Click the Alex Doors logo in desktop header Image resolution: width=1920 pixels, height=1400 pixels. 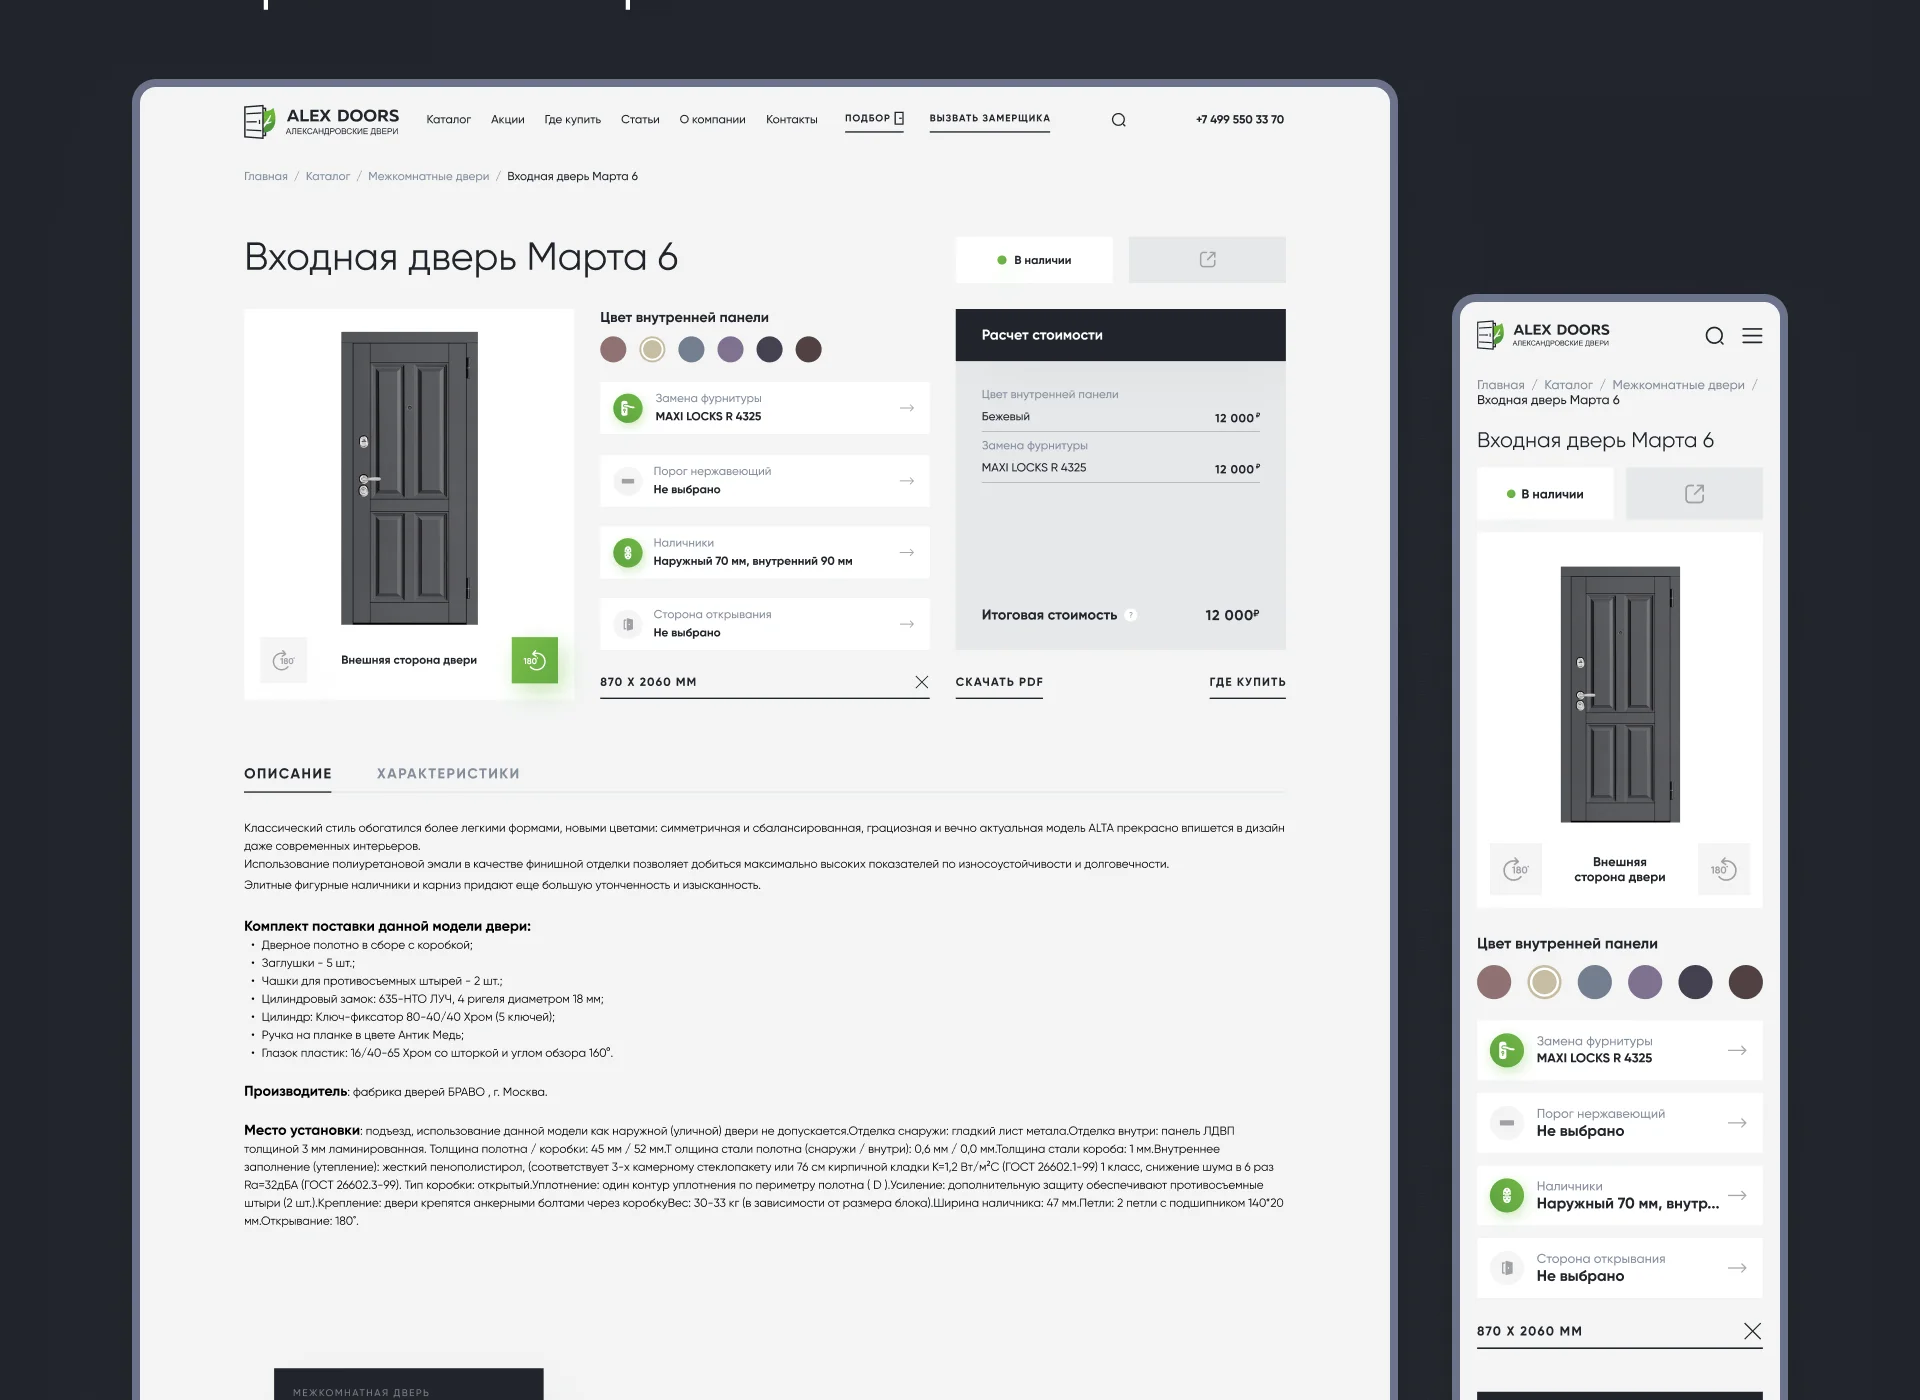(x=321, y=121)
